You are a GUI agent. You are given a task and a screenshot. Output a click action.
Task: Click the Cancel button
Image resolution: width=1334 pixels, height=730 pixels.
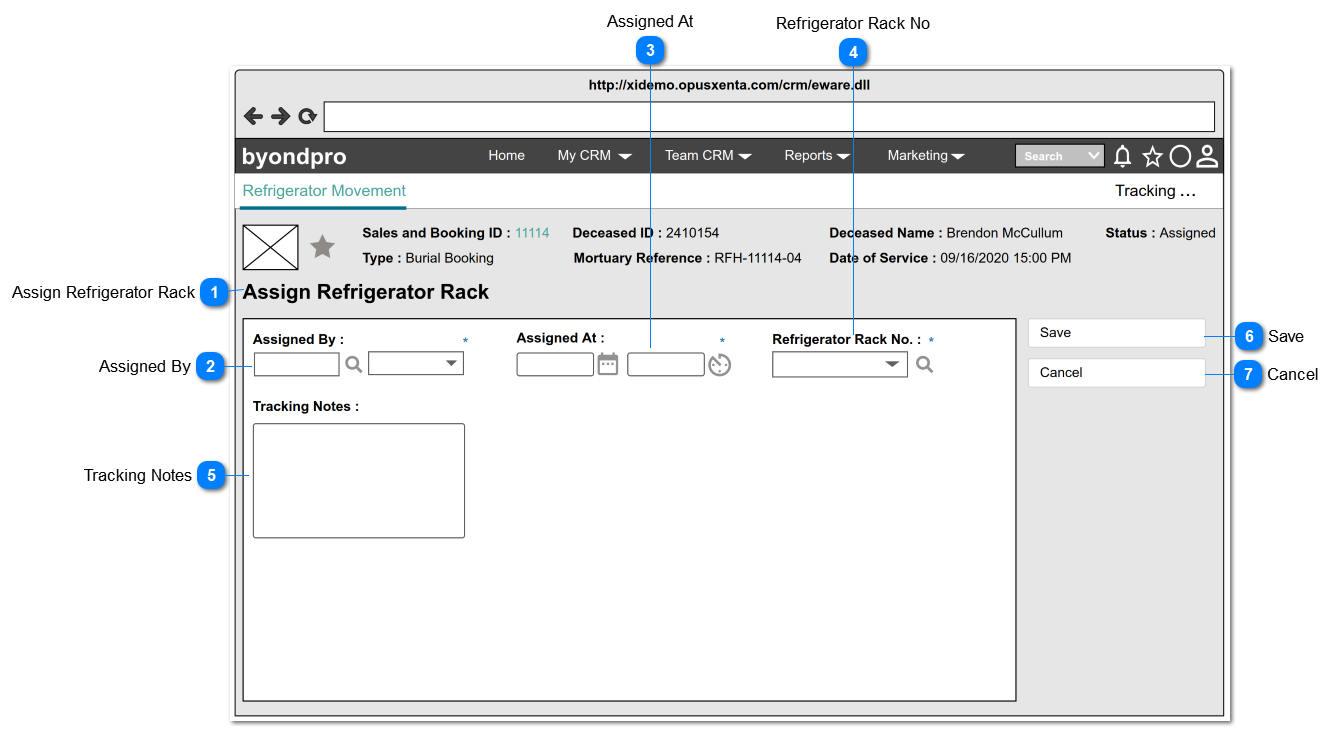pyautogui.click(x=1117, y=373)
